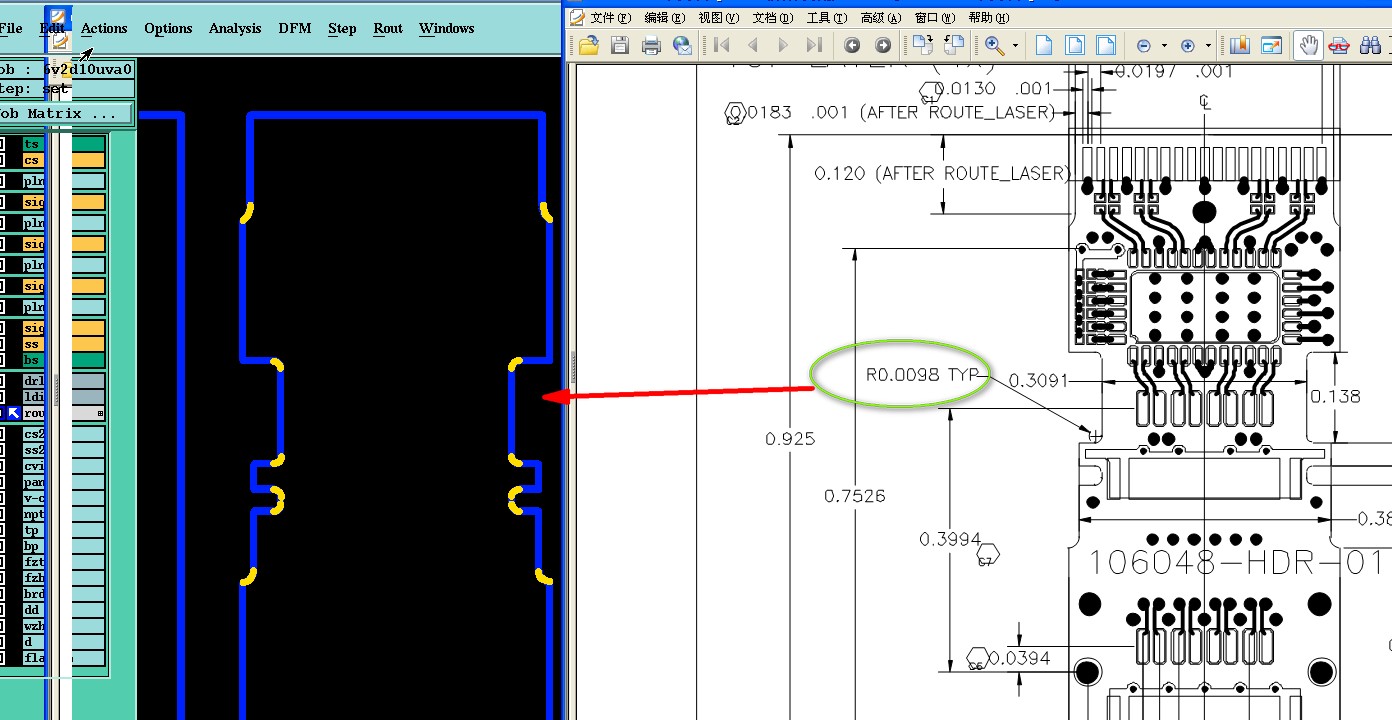1392x720 pixels.
Task: Toggle checkbox for cs layer
Action: tap(2, 160)
